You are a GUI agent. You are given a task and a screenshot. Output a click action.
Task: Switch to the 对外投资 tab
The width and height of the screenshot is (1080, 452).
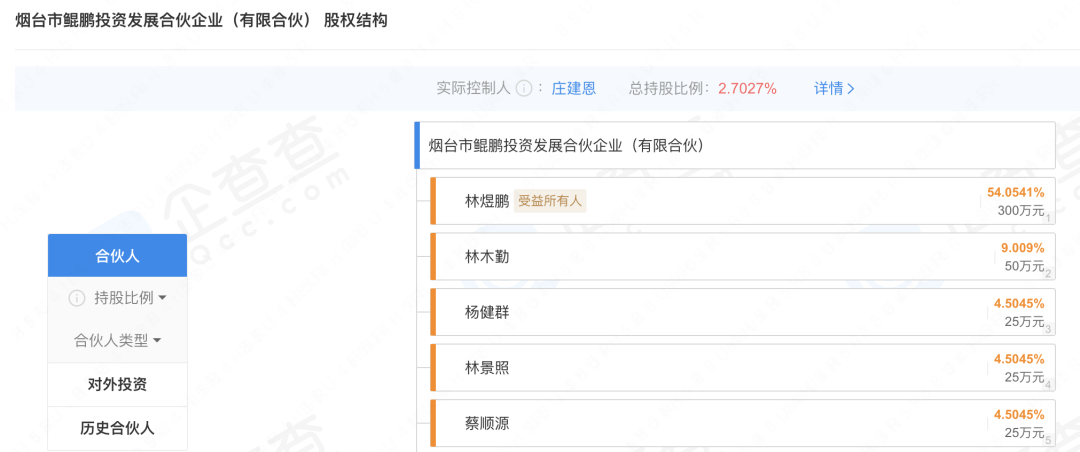pyautogui.click(x=117, y=384)
